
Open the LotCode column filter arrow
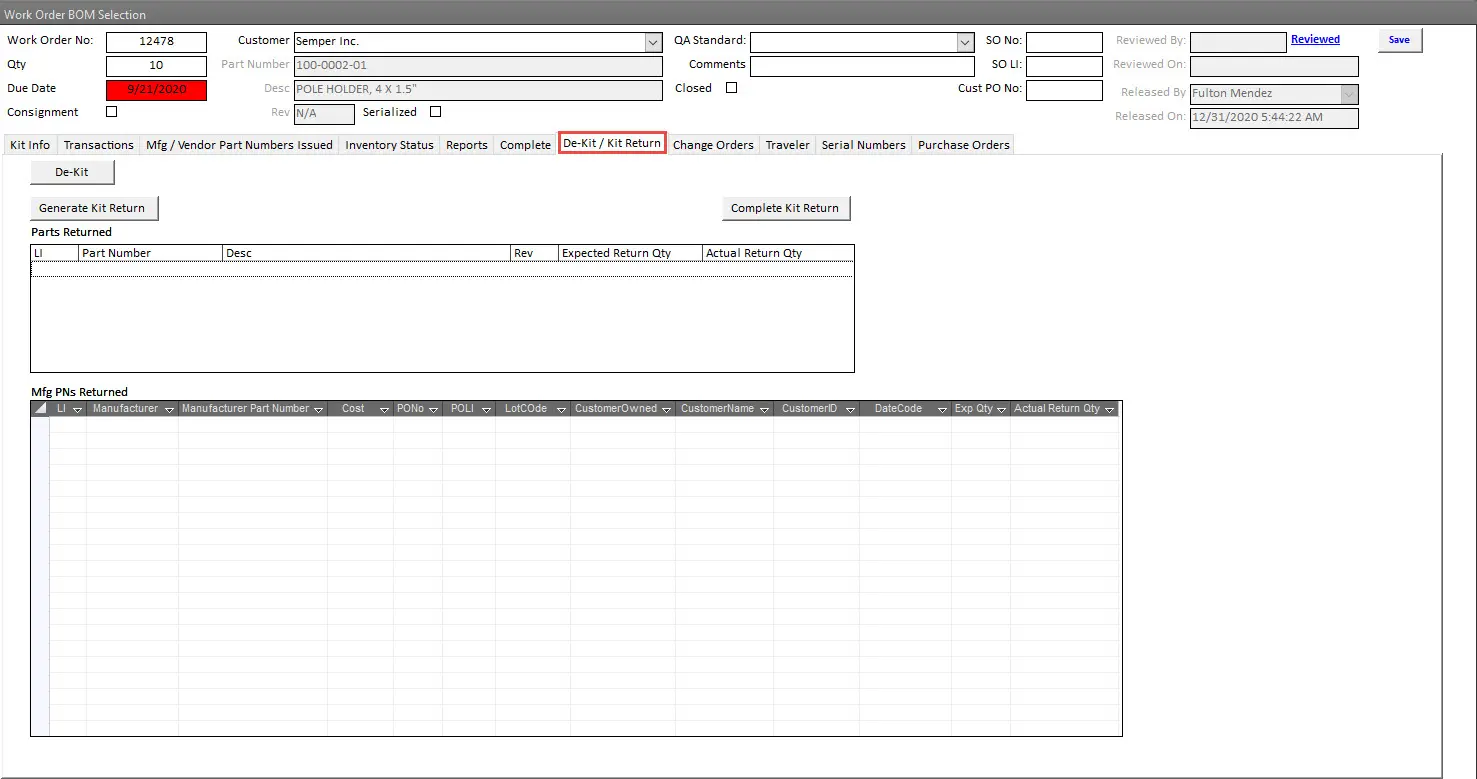[563, 410]
